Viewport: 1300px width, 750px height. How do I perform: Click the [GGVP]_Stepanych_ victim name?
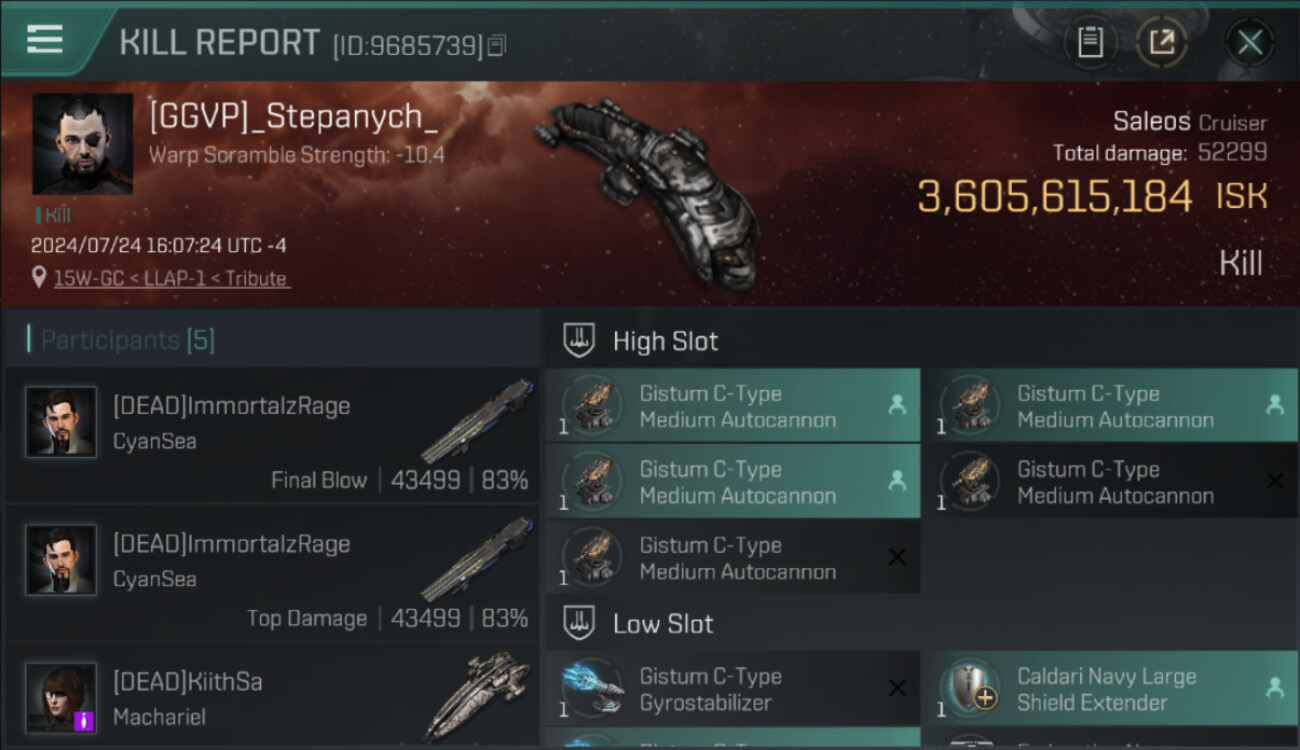point(293,117)
